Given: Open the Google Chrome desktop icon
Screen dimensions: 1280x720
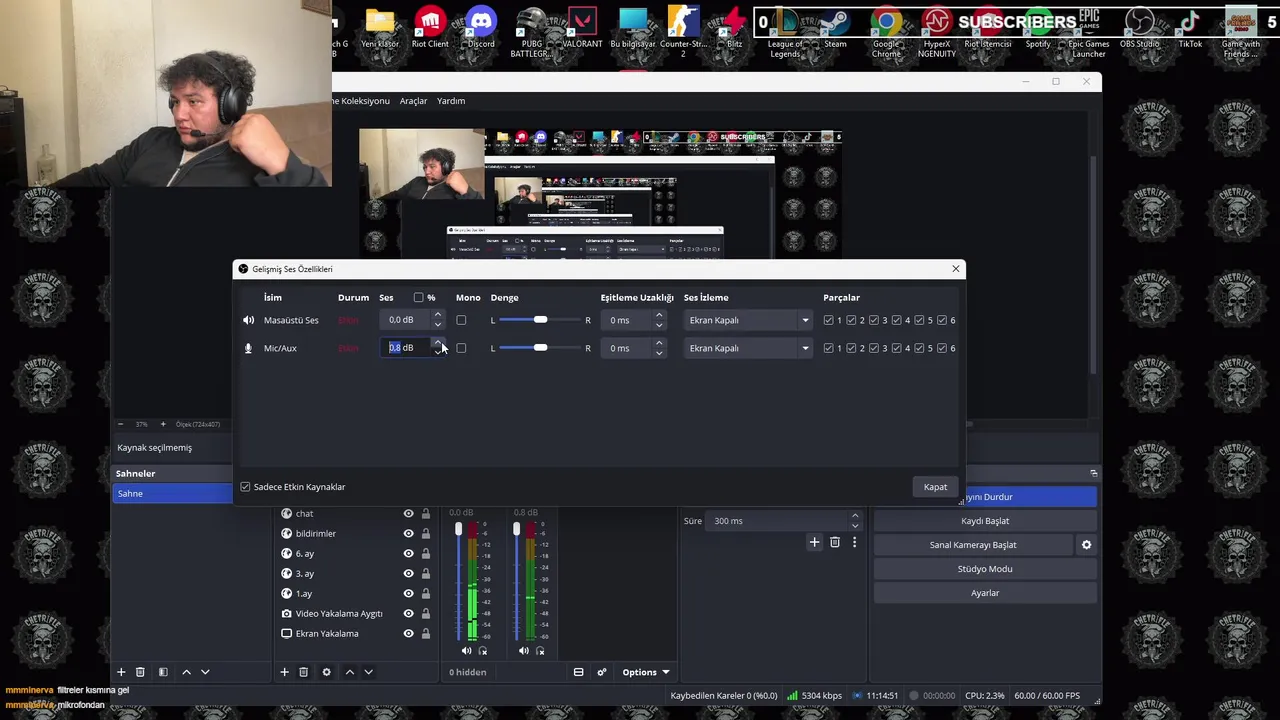Looking at the screenshot, I should click(x=886, y=32).
